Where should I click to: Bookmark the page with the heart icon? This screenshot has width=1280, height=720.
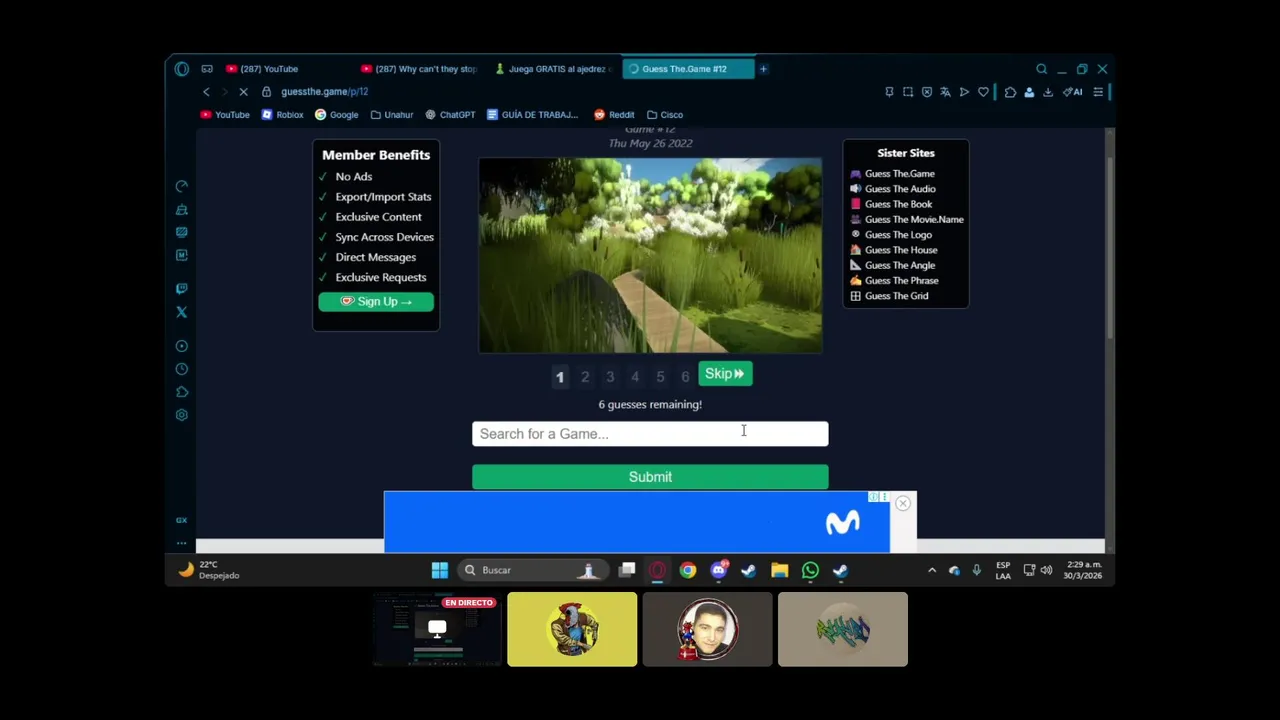983,92
